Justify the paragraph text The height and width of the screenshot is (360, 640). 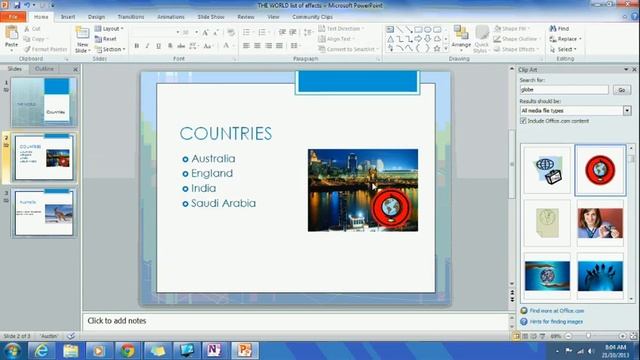[279, 46]
